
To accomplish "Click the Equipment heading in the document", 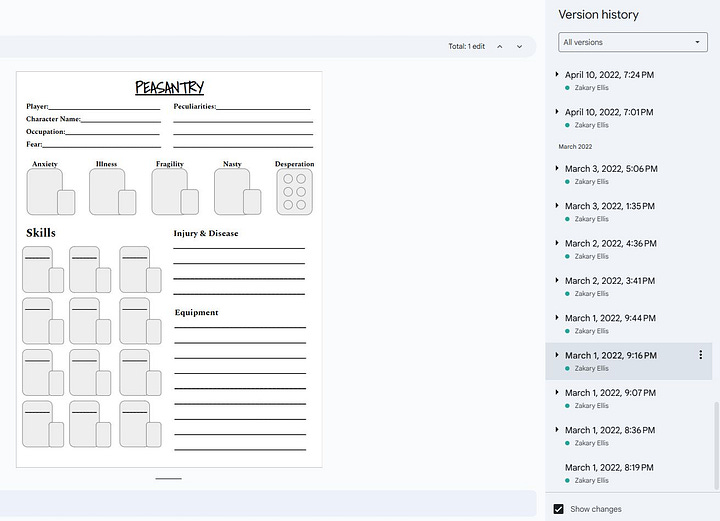I will click(x=196, y=313).
